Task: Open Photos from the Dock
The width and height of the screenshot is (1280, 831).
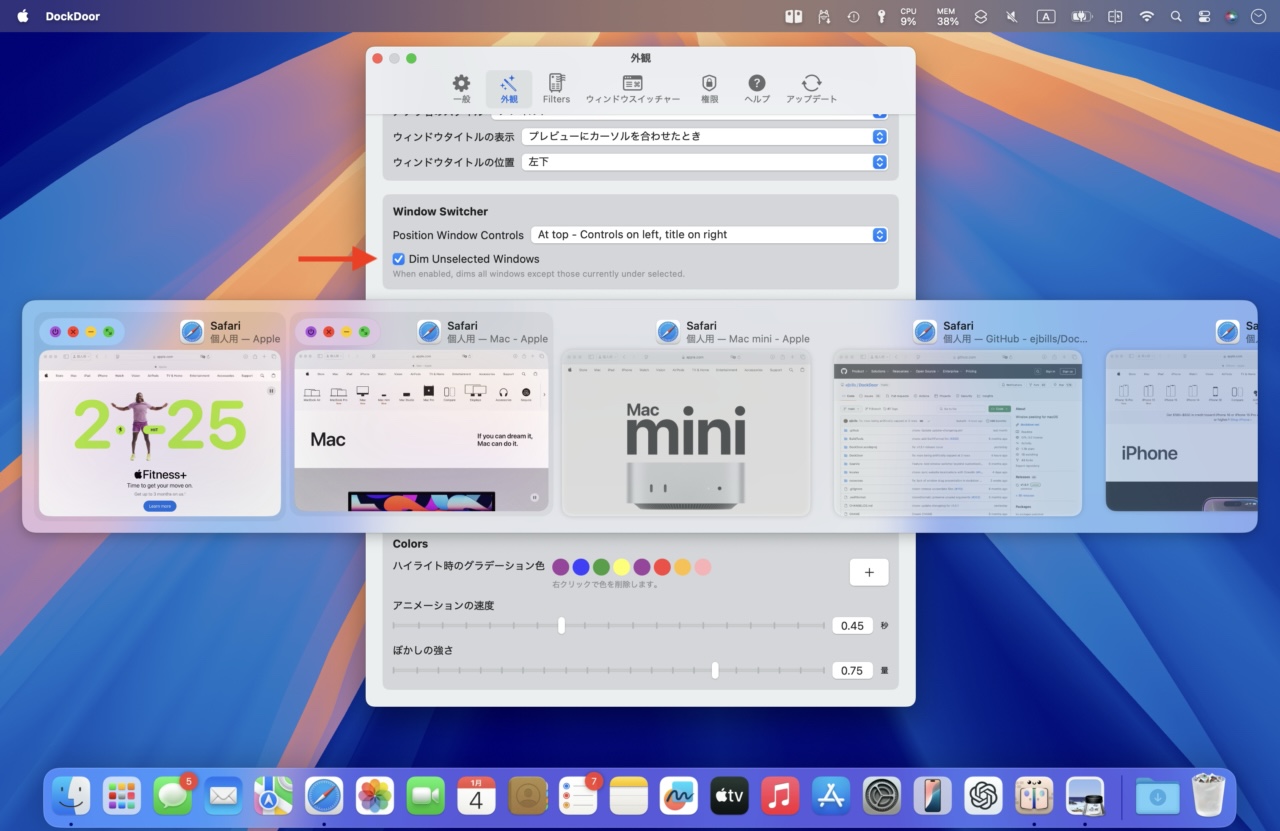Action: 375,796
